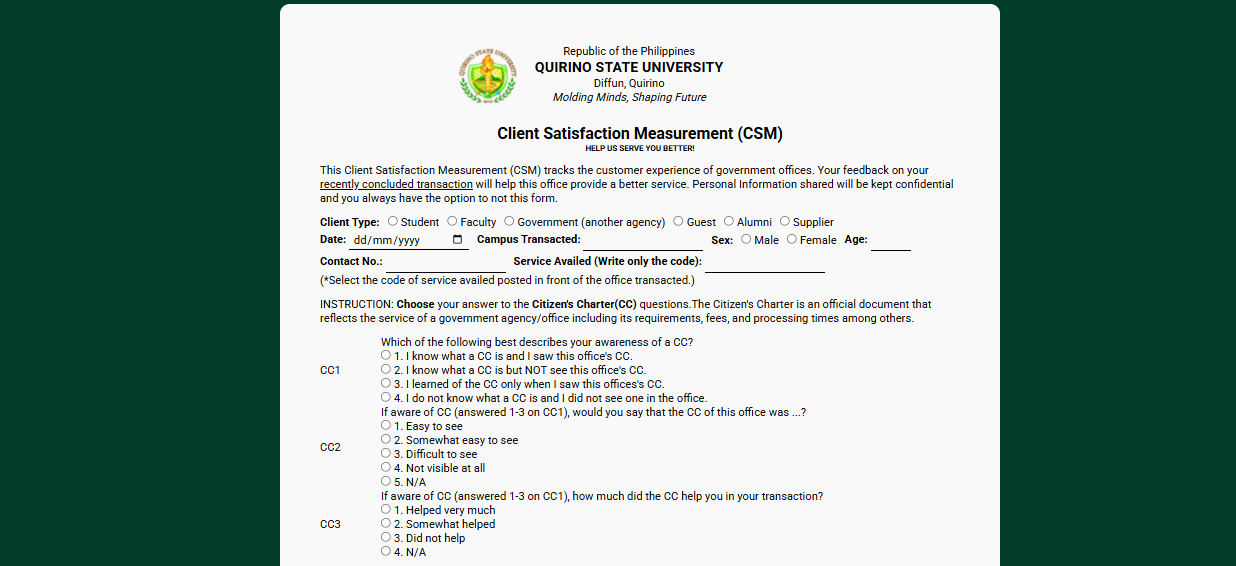
Task: Click the Campus Transacted text field
Action: (x=643, y=241)
